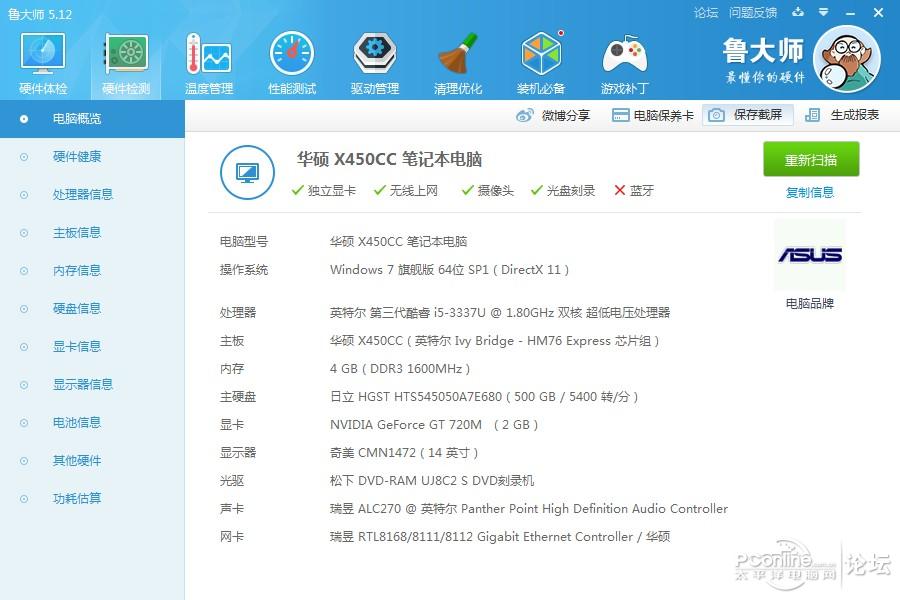Select 硬件健康 sidebar item
Image resolution: width=900 pixels, height=600 pixels.
[92, 157]
